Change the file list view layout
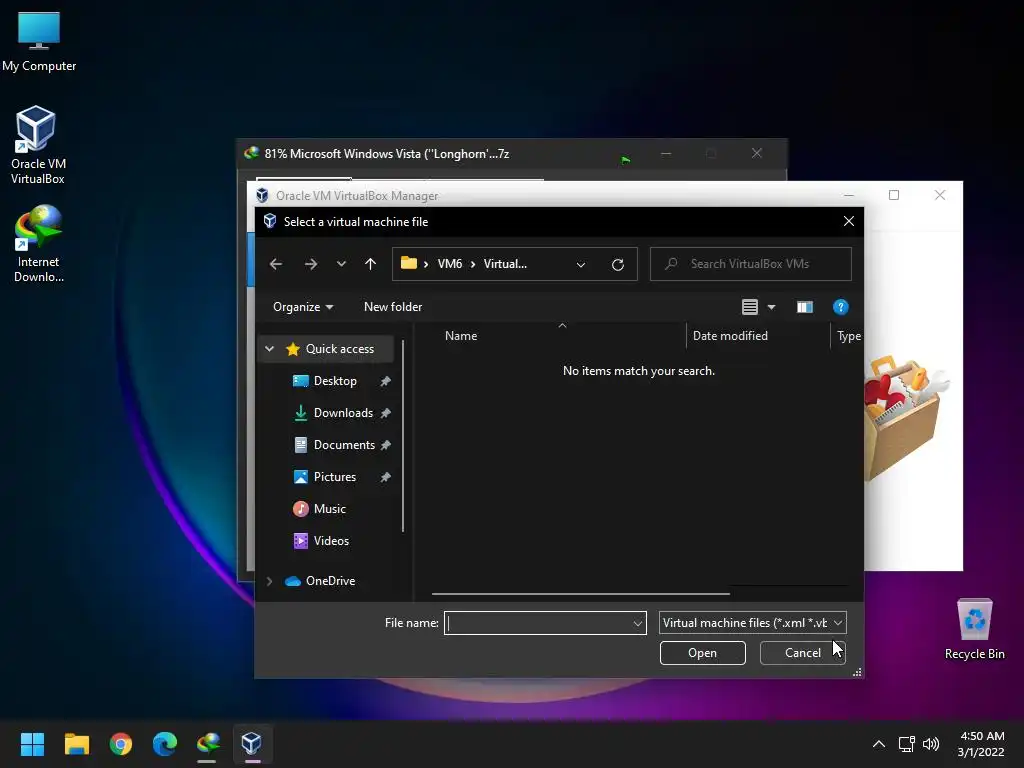 pos(750,307)
